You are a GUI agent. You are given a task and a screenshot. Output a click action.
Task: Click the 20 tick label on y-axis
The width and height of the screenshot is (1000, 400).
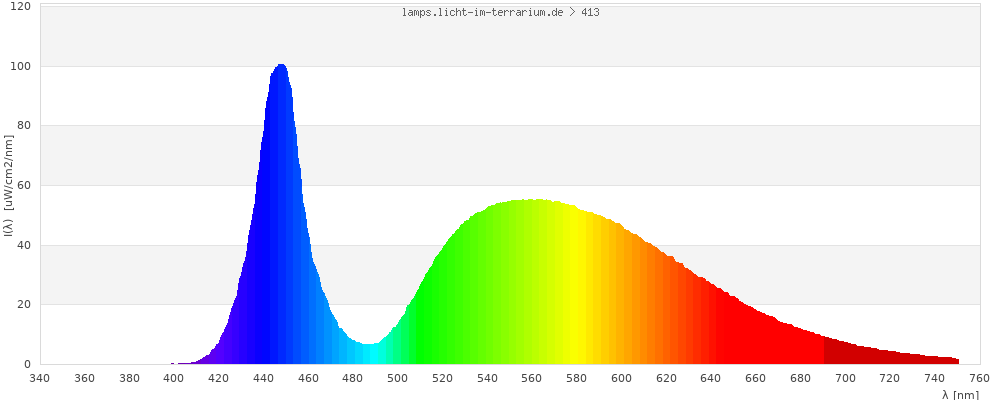[23, 305]
